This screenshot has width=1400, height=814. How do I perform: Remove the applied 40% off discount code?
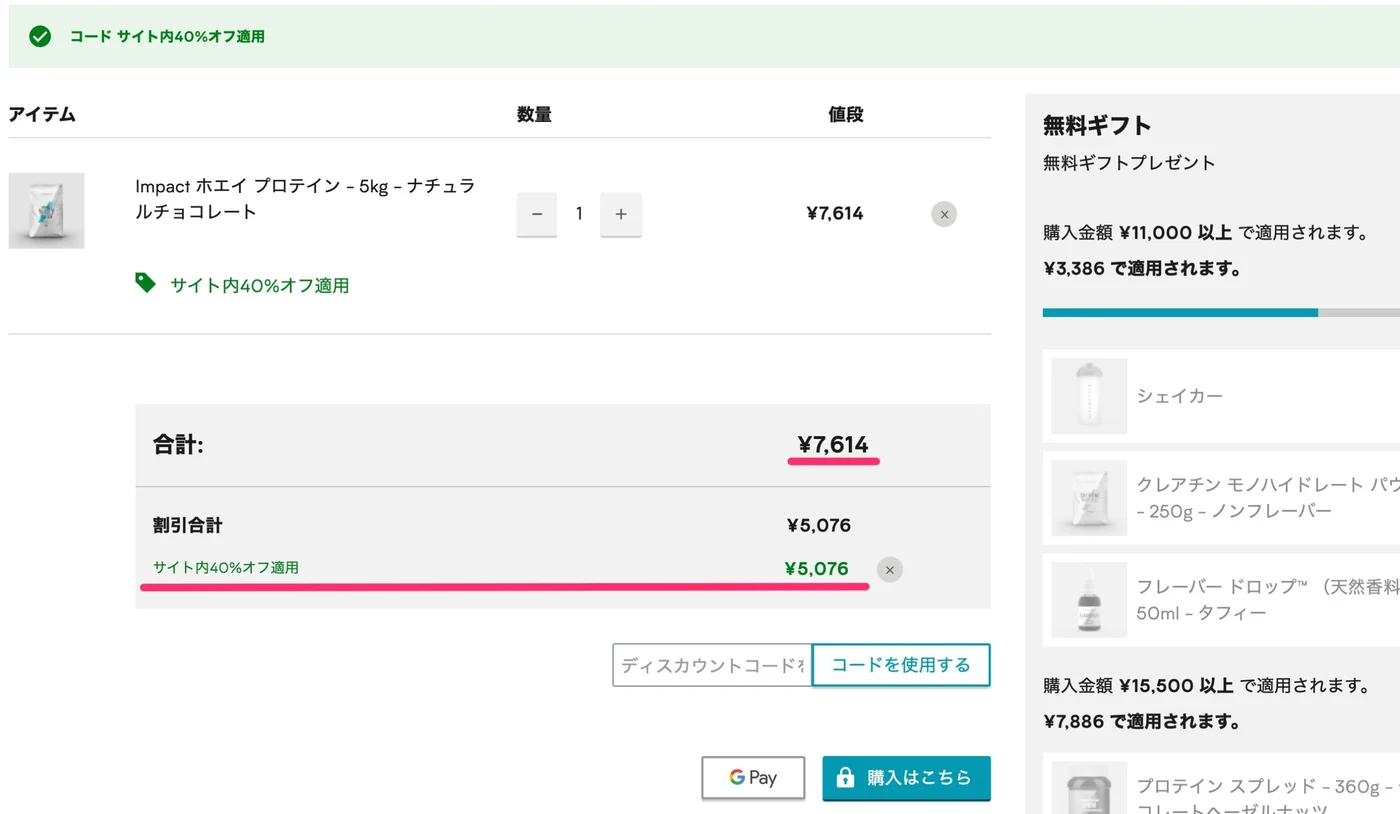(889, 569)
